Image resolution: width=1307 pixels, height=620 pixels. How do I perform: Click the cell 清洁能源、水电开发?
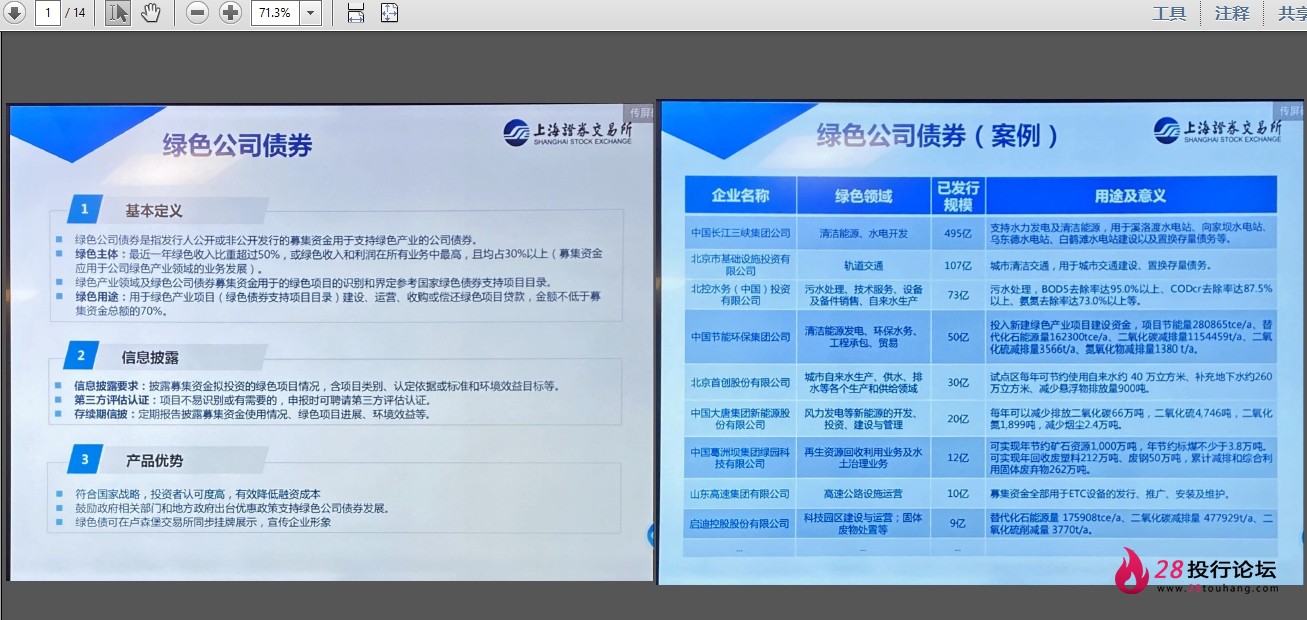pos(863,233)
